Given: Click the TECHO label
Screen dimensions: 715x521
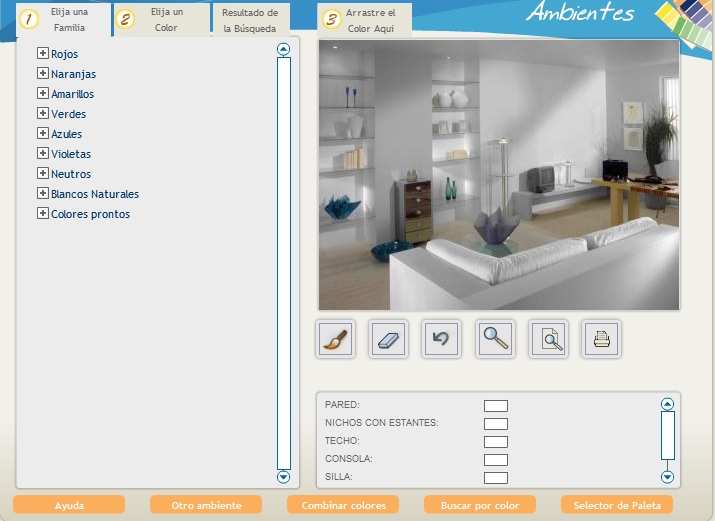Looking at the screenshot, I should coord(342,441).
